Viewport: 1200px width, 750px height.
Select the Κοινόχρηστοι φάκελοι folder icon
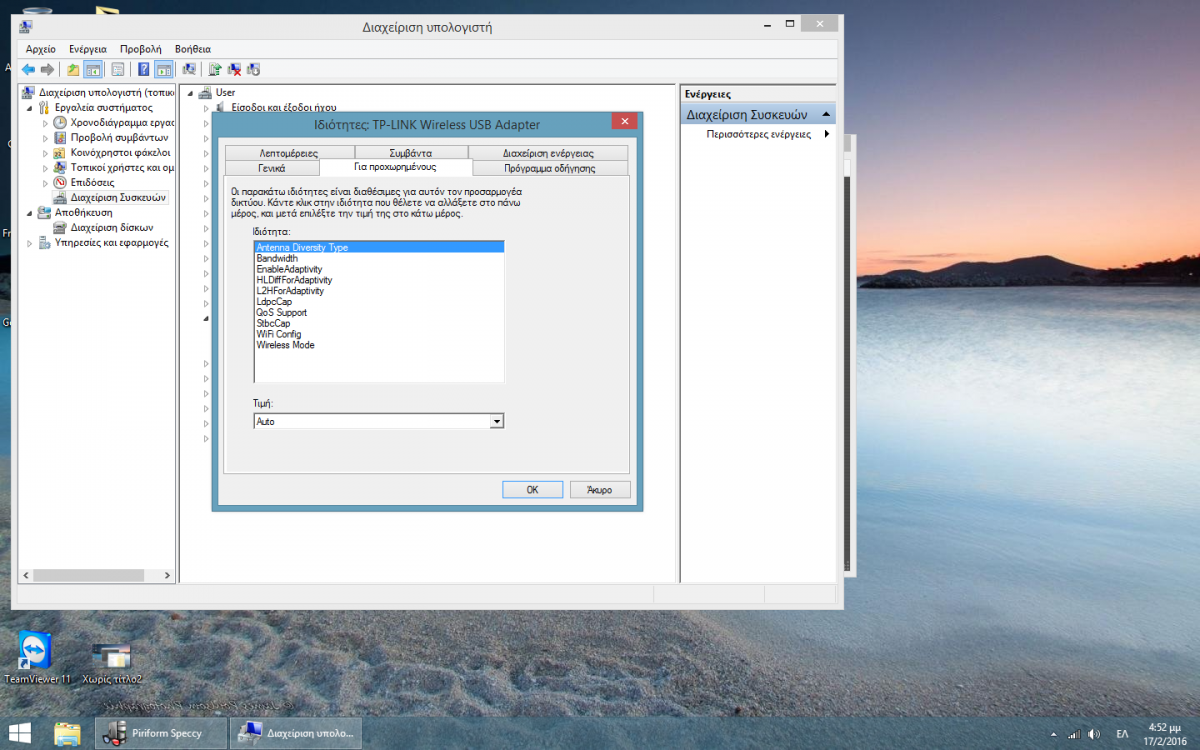[61, 153]
